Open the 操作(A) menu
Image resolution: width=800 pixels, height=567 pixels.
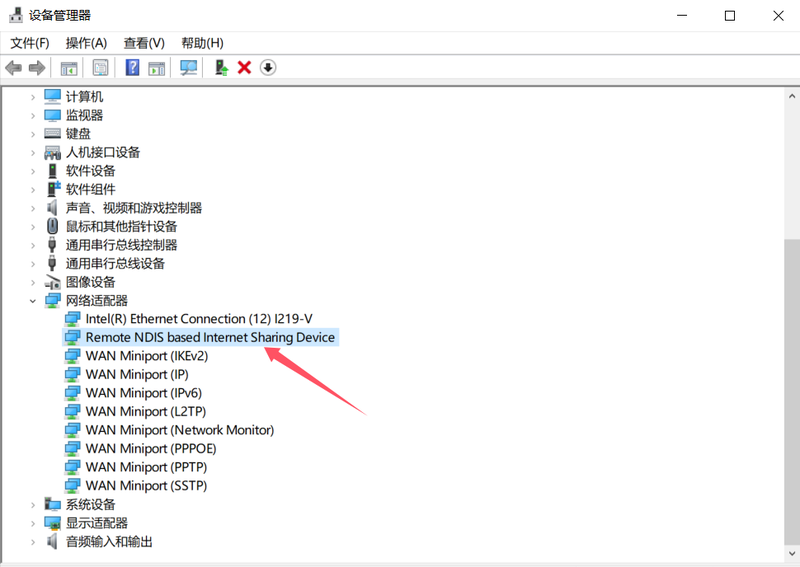pyautogui.click(x=86, y=43)
